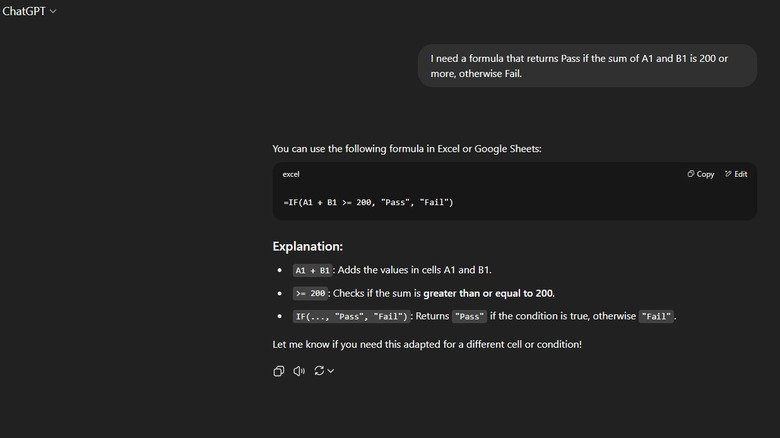Click bold text "greater than or equal to 200"
The width and height of the screenshot is (780, 438).
click(x=488, y=293)
